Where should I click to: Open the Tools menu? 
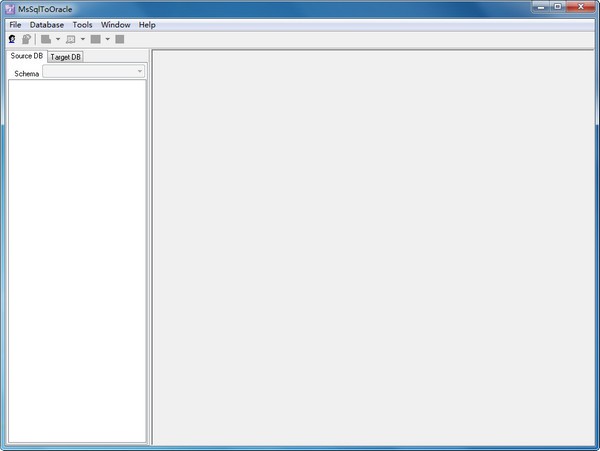click(82, 24)
